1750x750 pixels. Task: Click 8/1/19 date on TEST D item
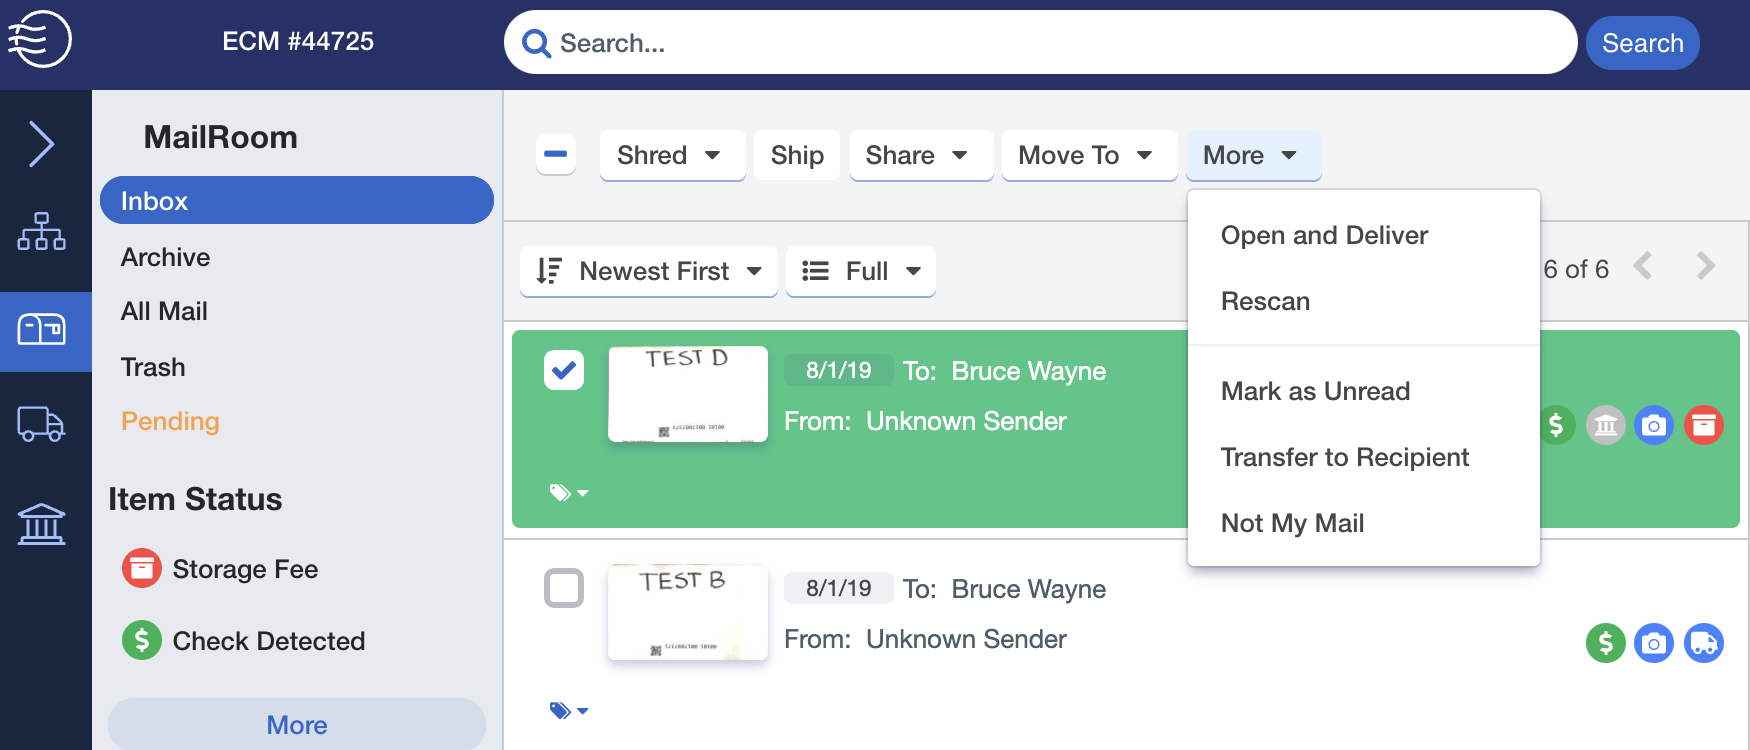[838, 370]
